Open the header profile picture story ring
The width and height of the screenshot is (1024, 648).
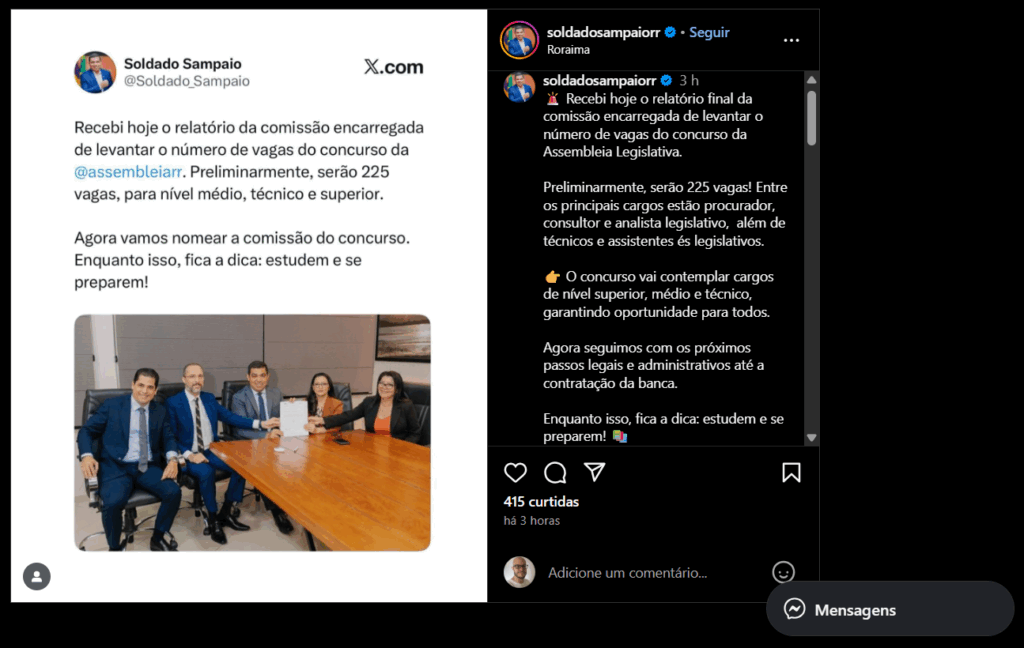[x=519, y=40]
